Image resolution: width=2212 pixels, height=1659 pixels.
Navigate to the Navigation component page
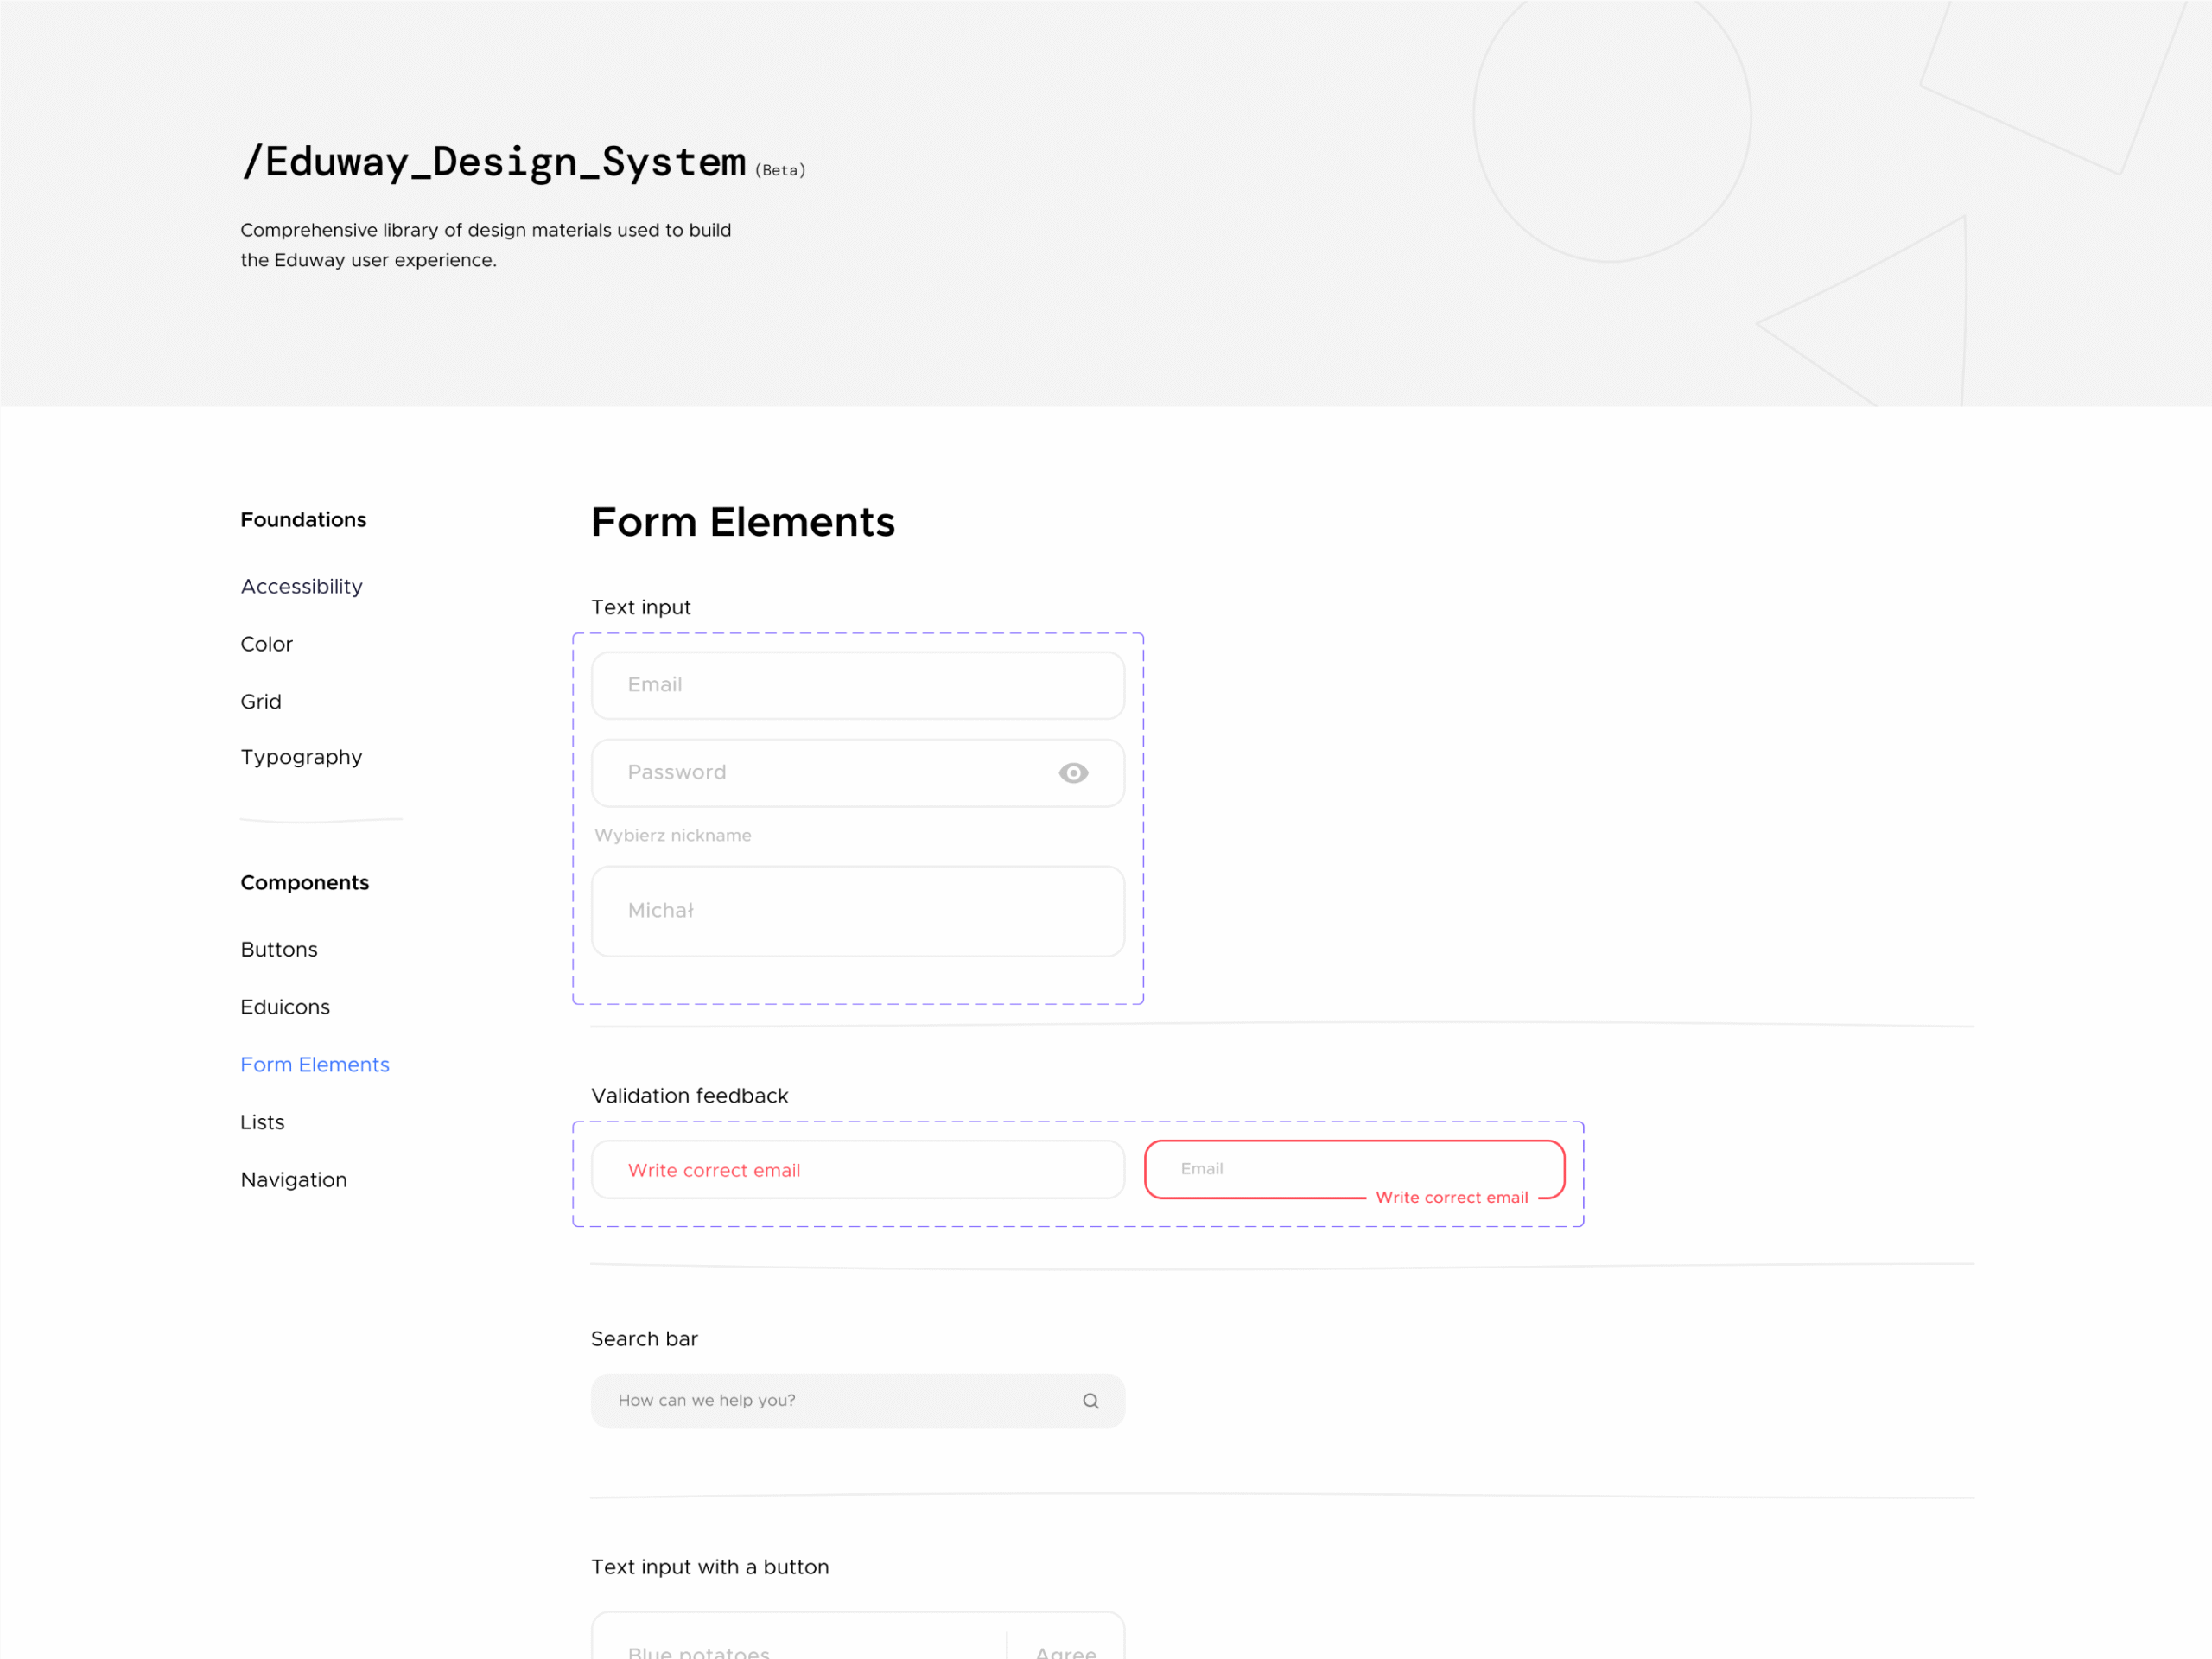point(293,1179)
